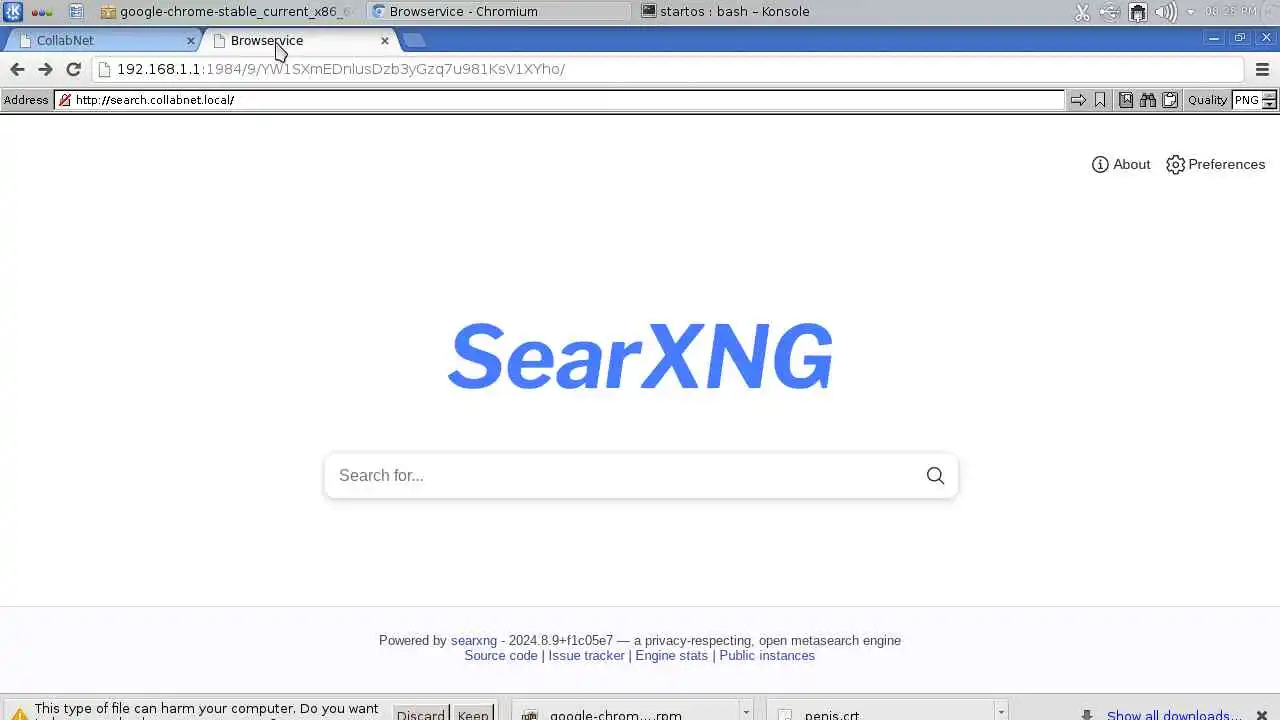The height and width of the screenshot is (720, 1280).
Task: Go forward using the Chromium forward arrow
Action: (x=45, y=69)
